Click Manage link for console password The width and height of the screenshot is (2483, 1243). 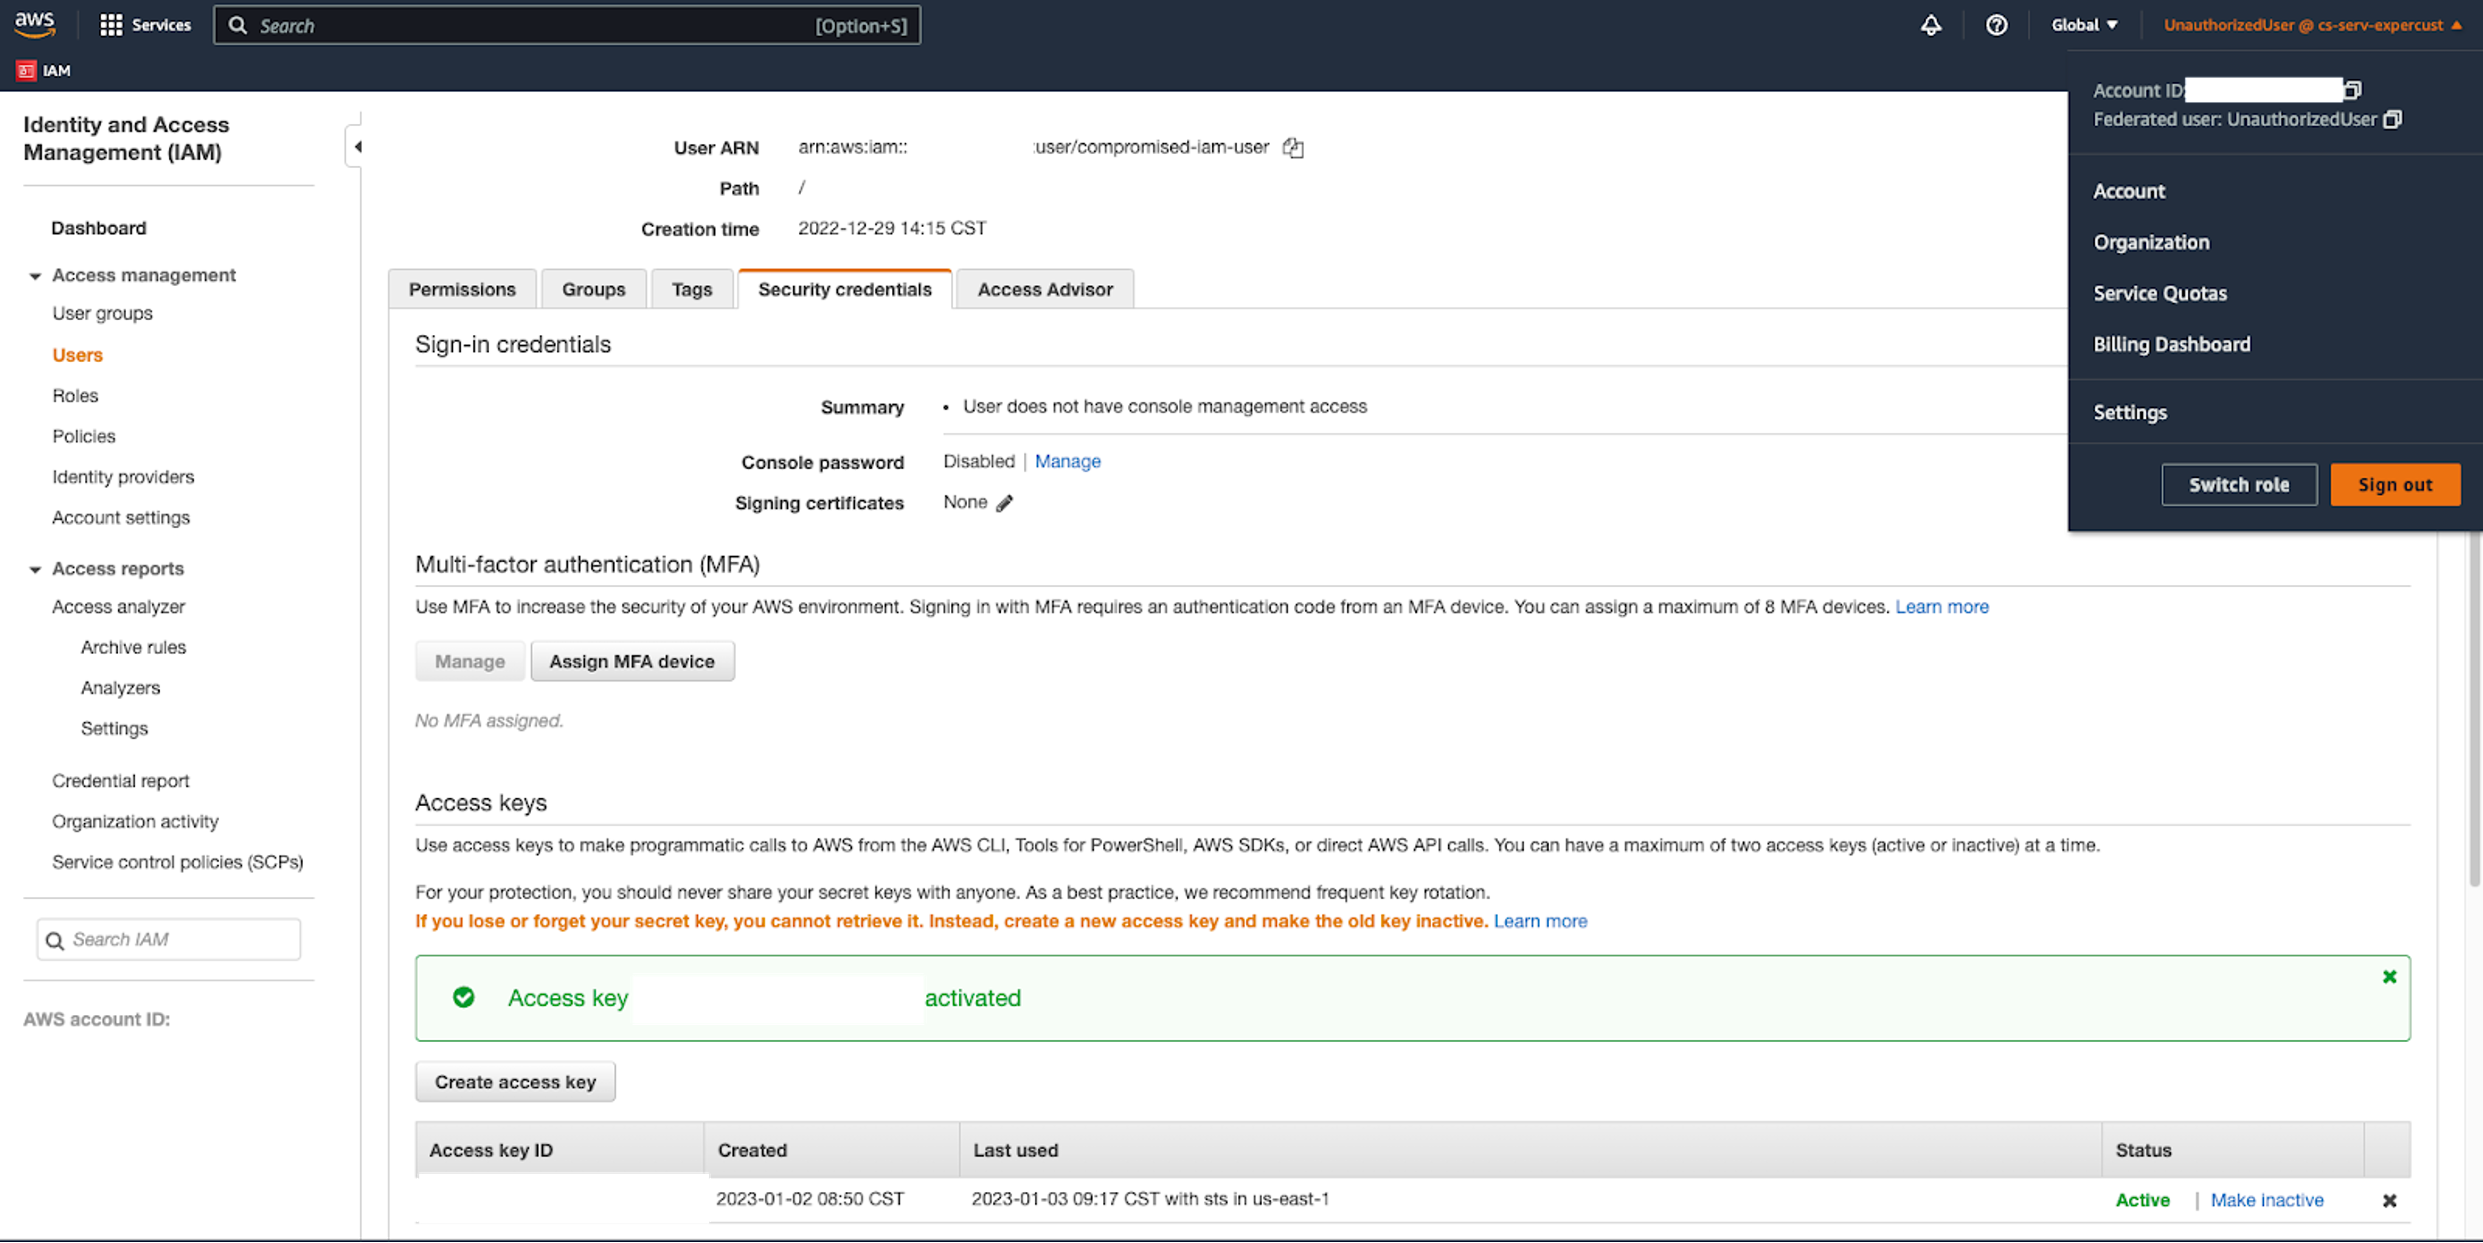1067,461
